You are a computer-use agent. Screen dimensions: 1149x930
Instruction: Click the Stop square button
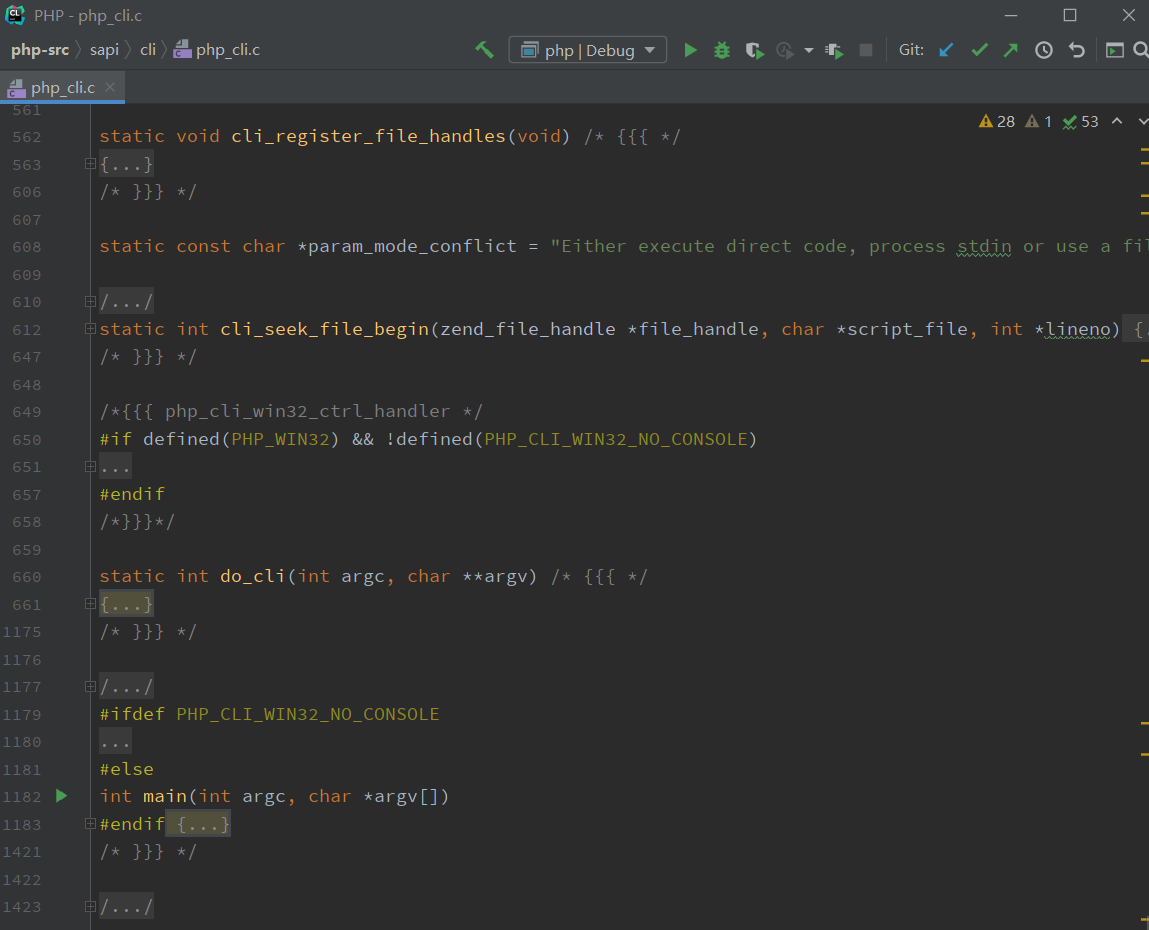point(865,50)
